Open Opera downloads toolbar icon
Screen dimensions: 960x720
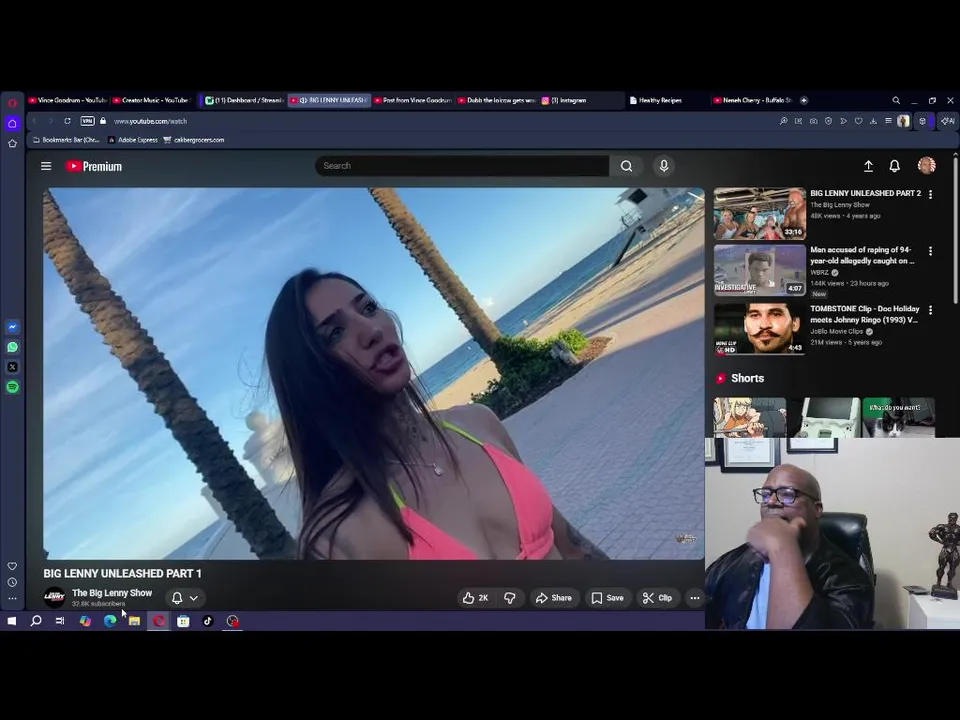coord(873,121)
